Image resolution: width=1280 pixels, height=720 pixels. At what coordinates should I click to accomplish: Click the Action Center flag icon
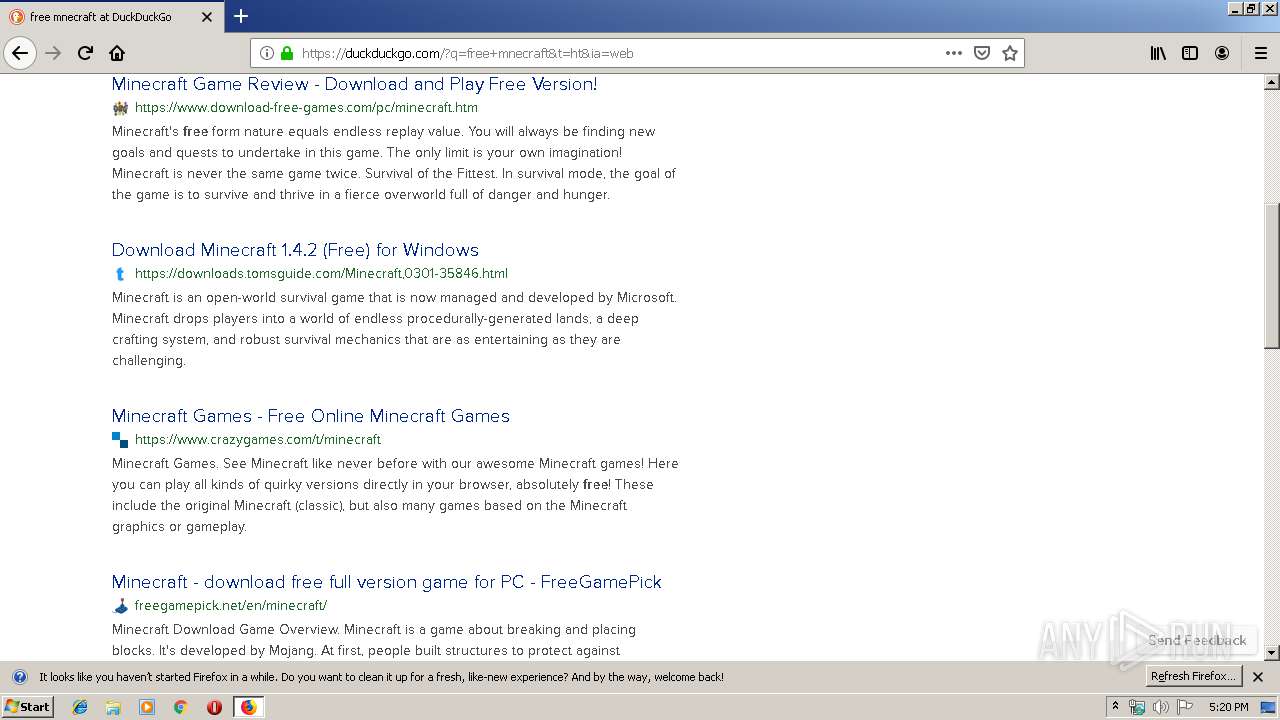point(1185,707)
